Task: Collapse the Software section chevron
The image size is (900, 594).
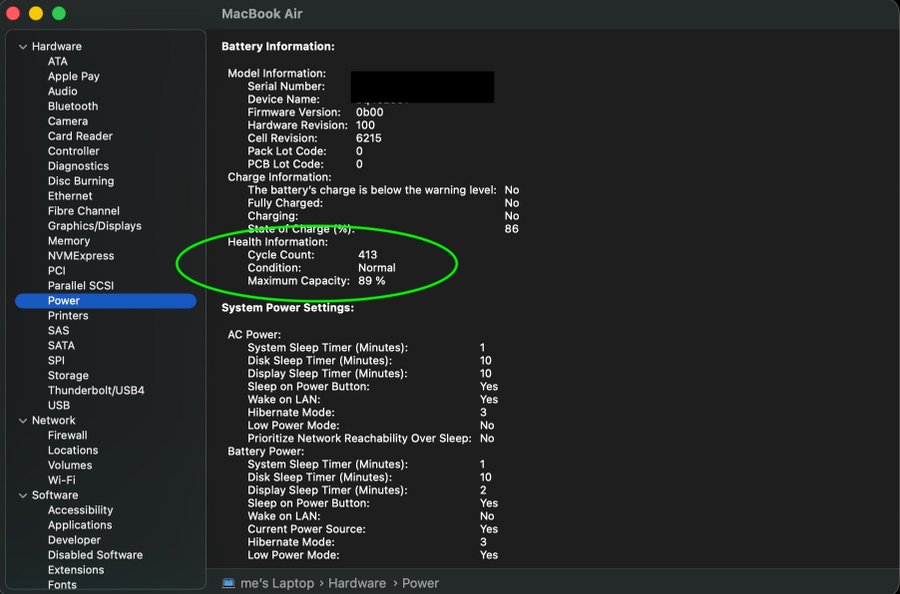Action: [23, 496]
